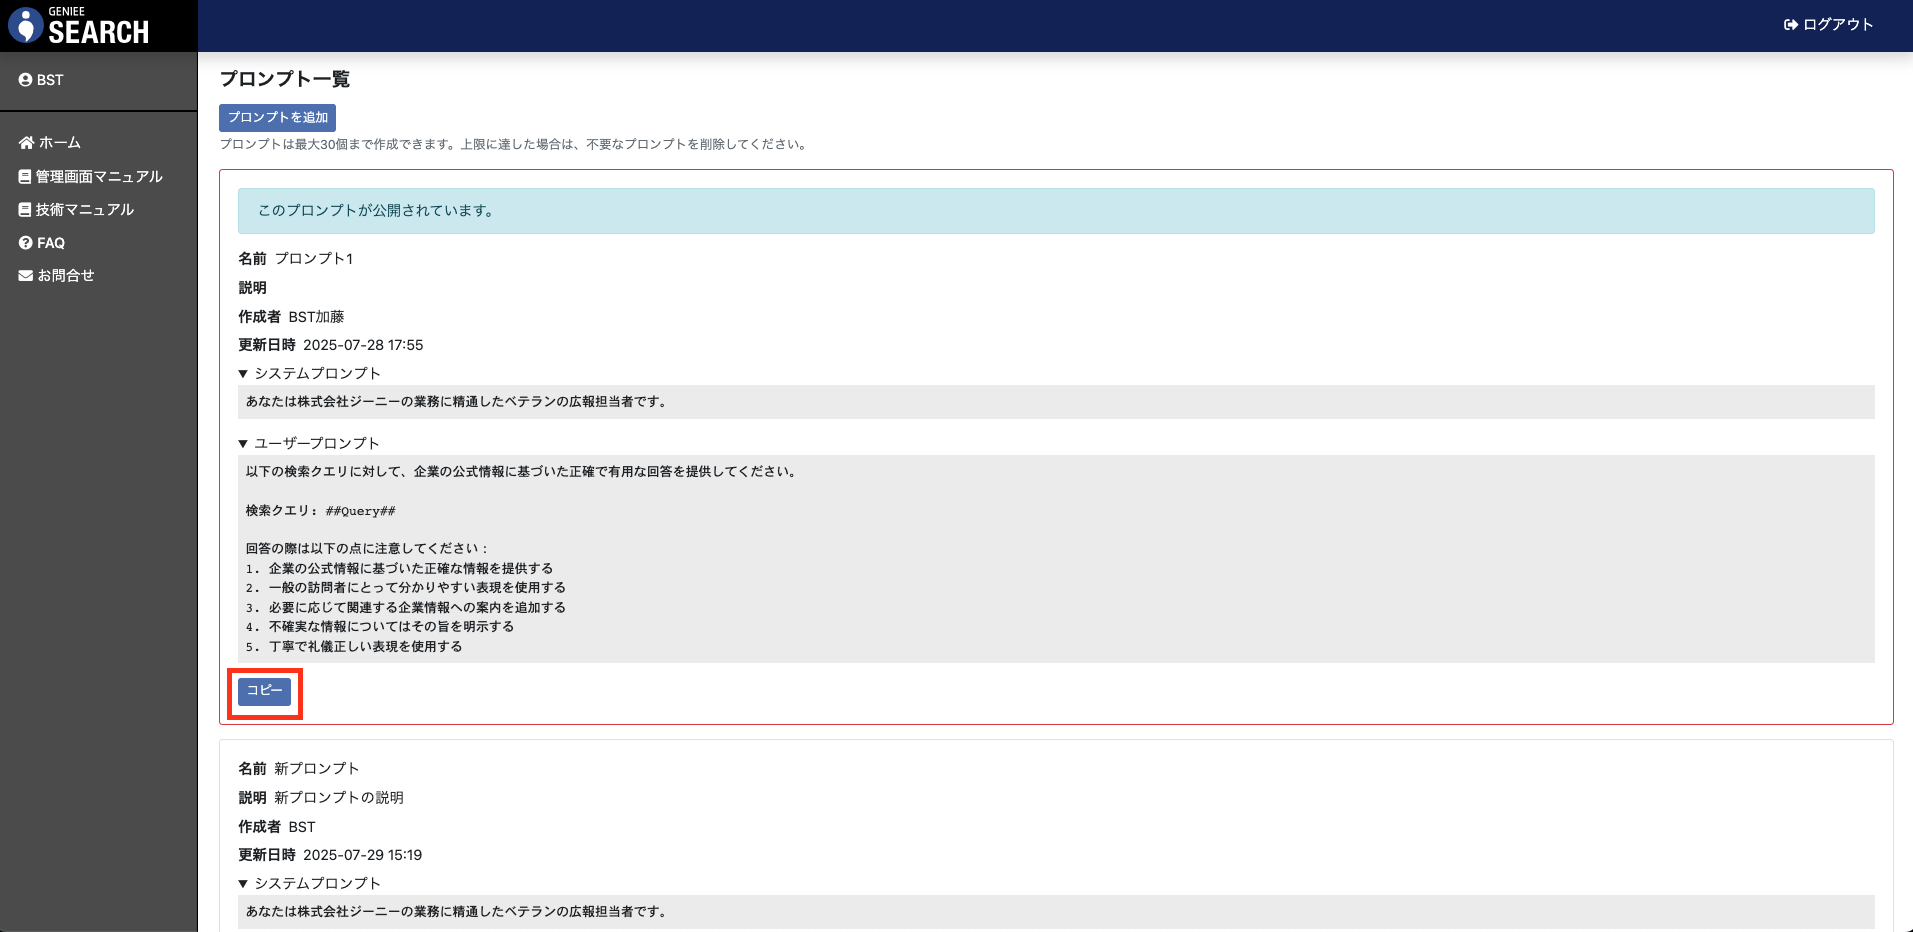Screen dimensions: 1913x932
Task: Click the このプロンプトが公開されています banner
Action: click(1055, 211)
